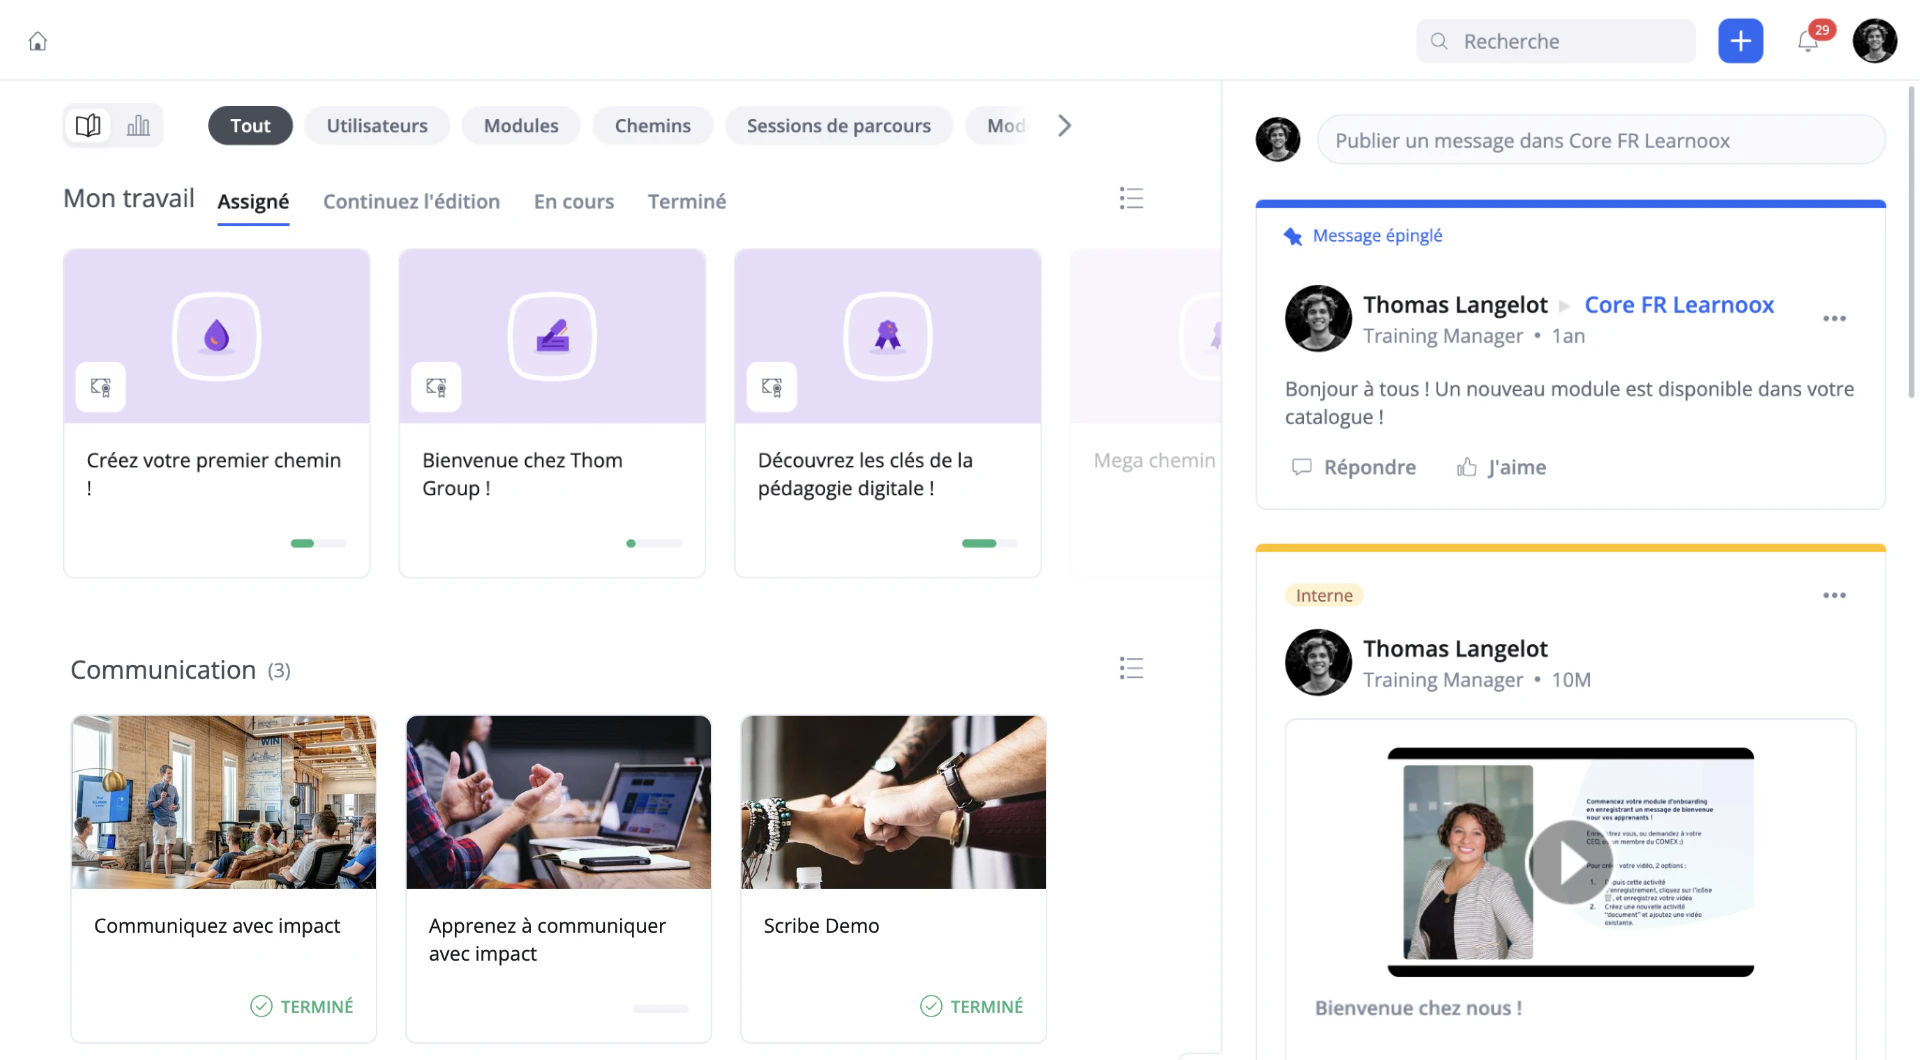Click the feed panel vertical scrollbar
The width and height of the screenshot is (1920, 1060).
(x=1912, y=242)
